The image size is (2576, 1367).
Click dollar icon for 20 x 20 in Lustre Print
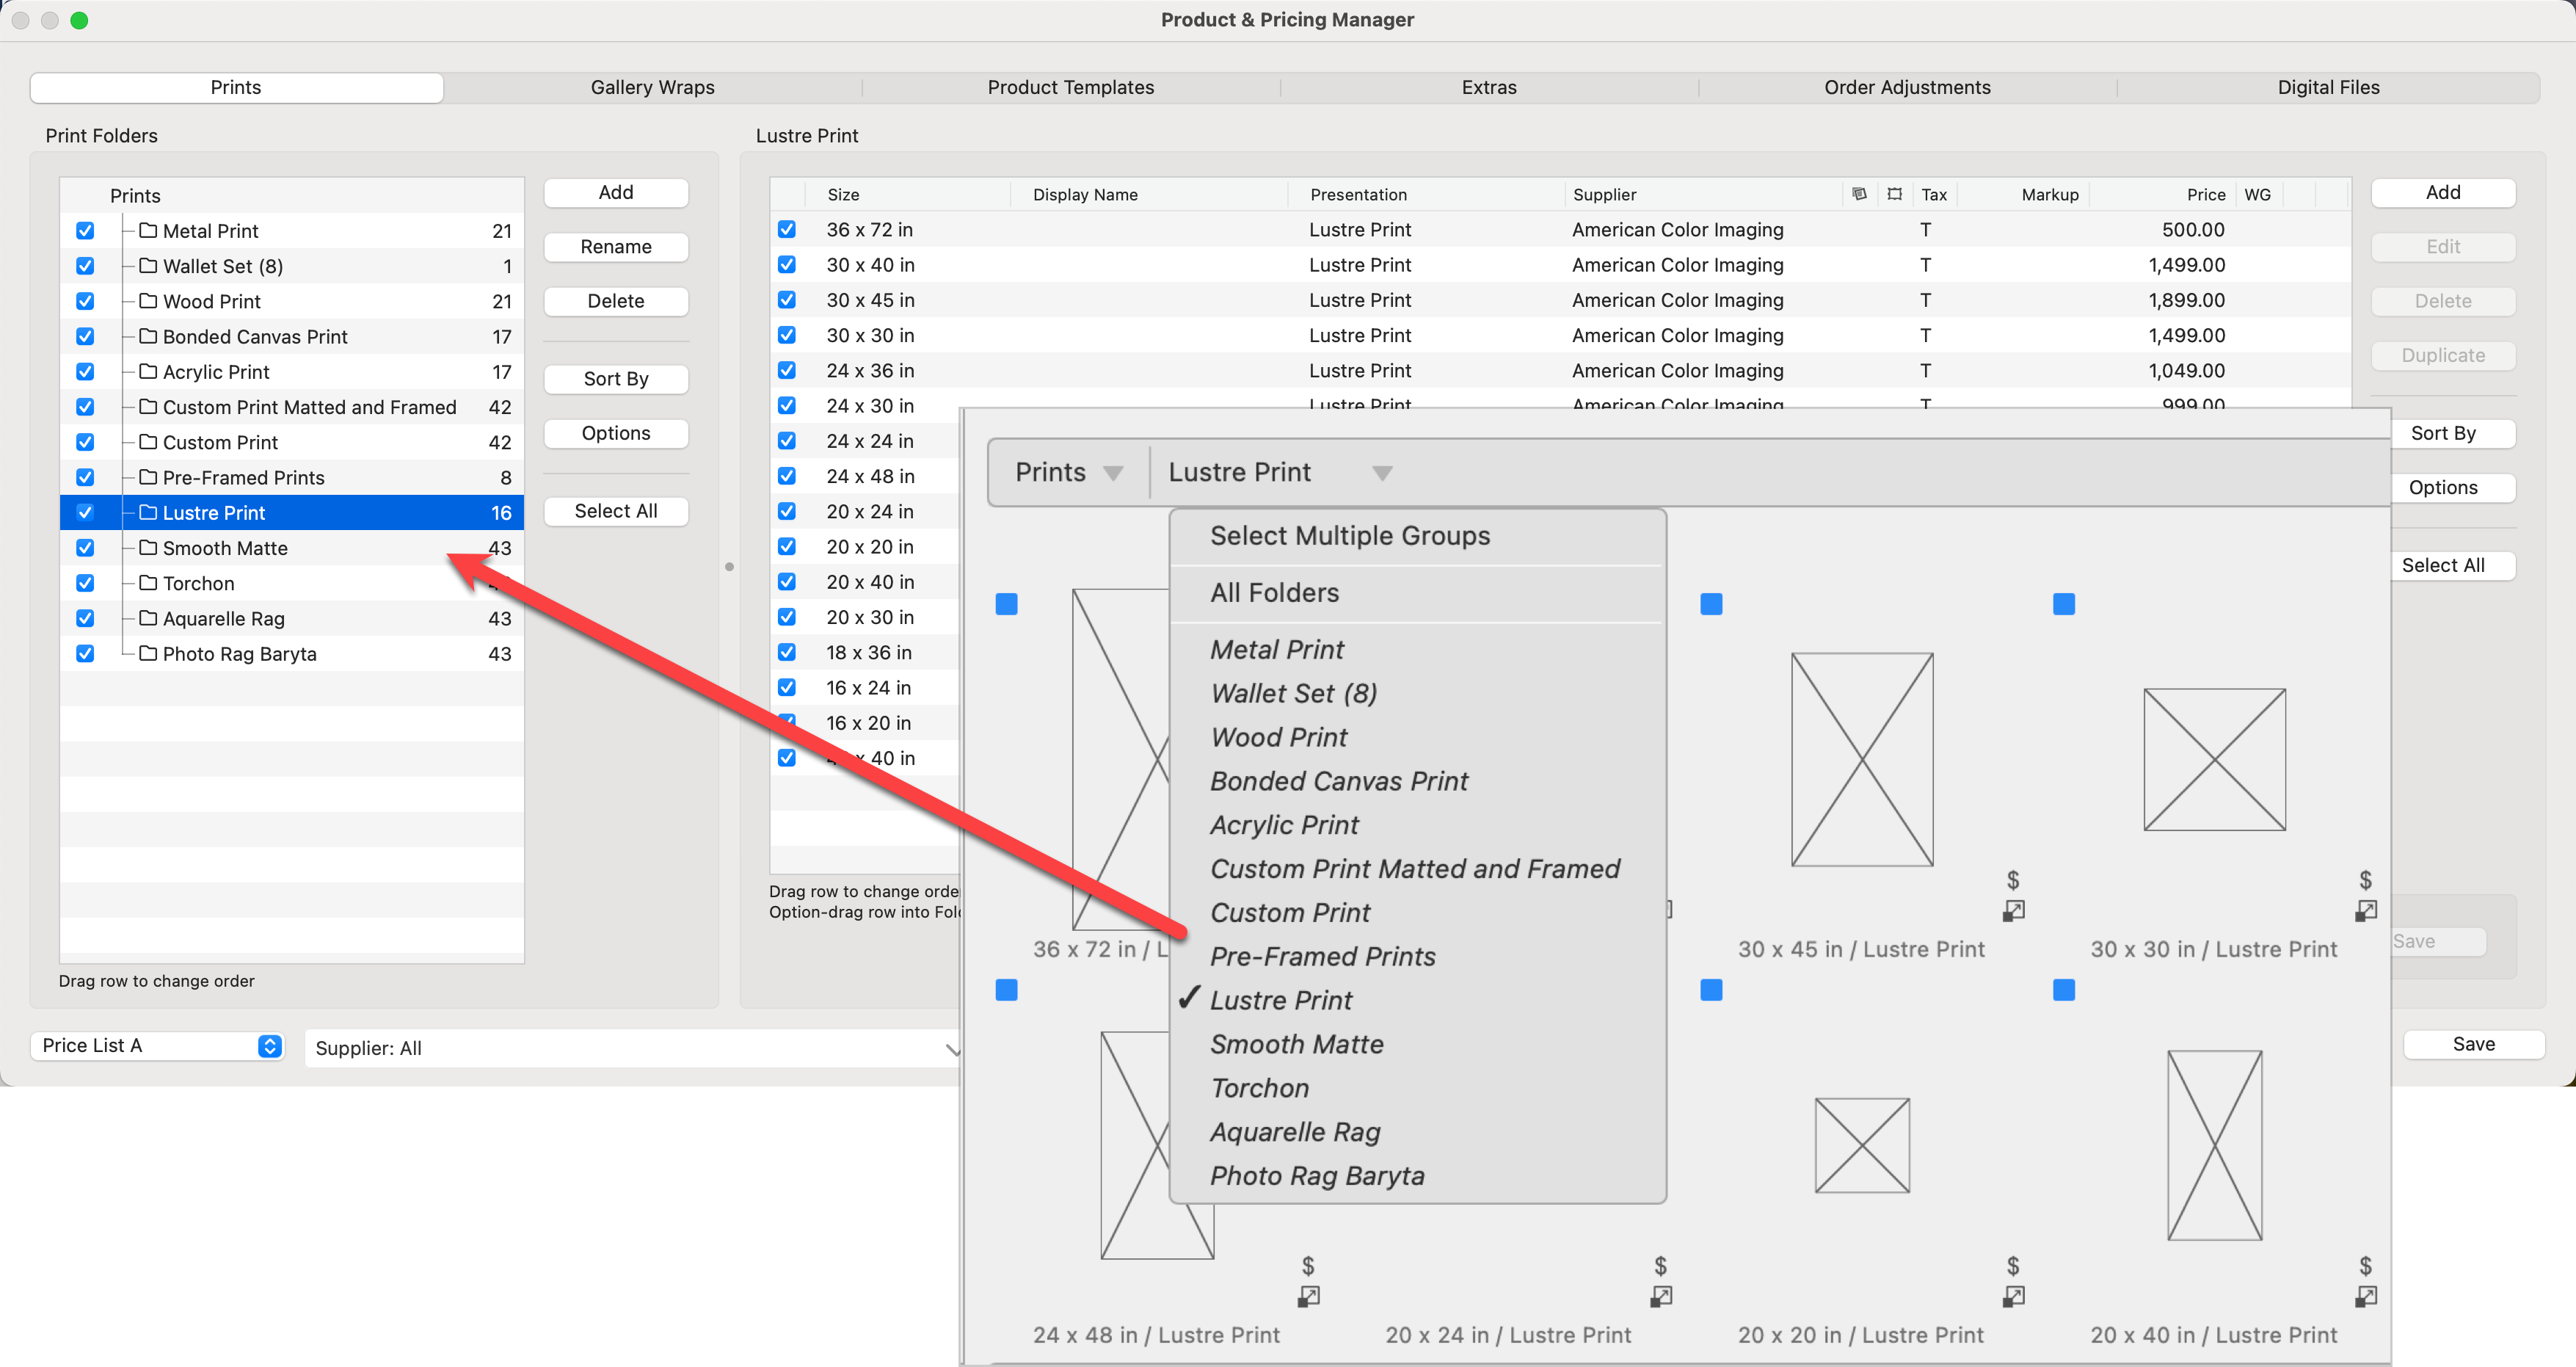point(2013,1266)
